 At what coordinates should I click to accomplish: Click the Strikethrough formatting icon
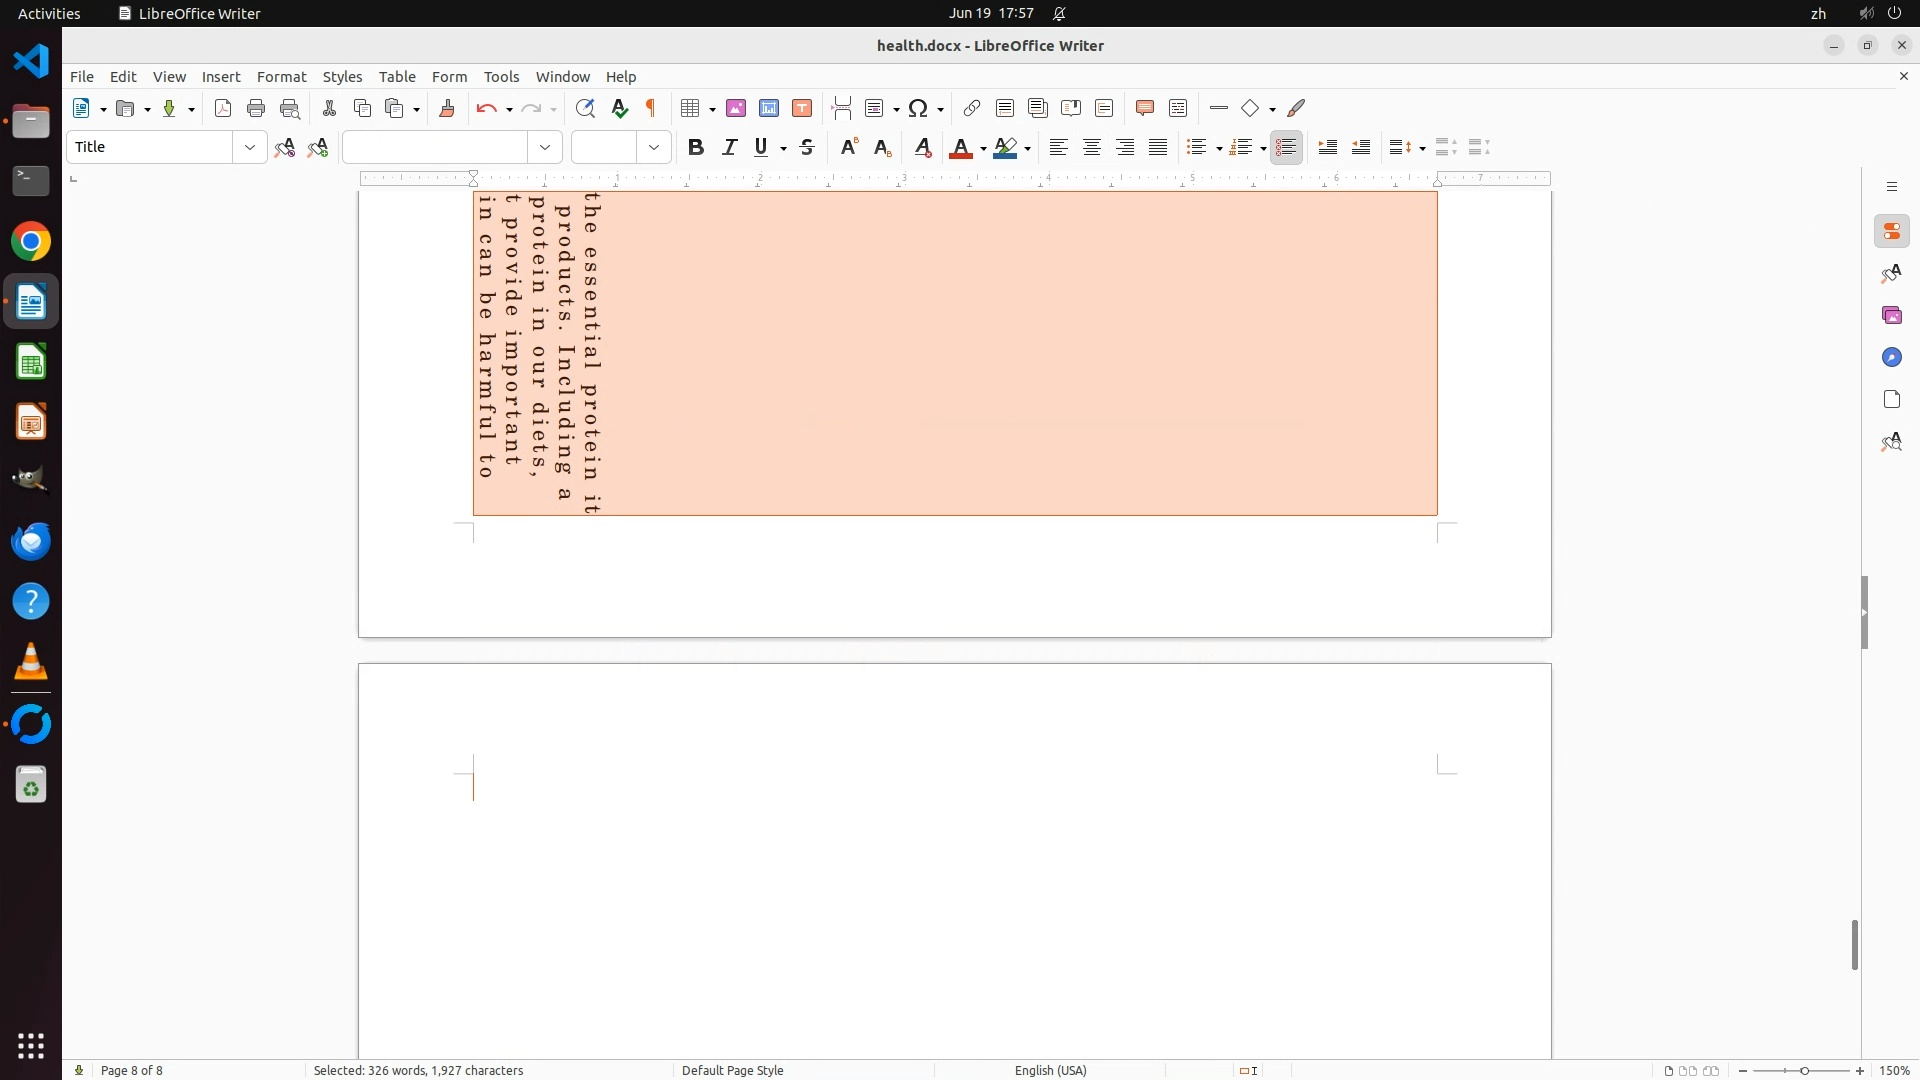click(807, 148)
